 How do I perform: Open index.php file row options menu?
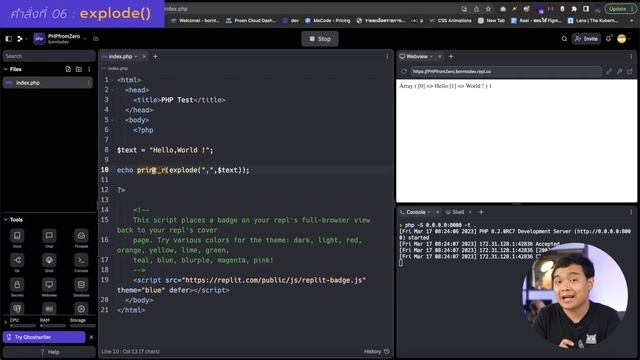(89, 83)
